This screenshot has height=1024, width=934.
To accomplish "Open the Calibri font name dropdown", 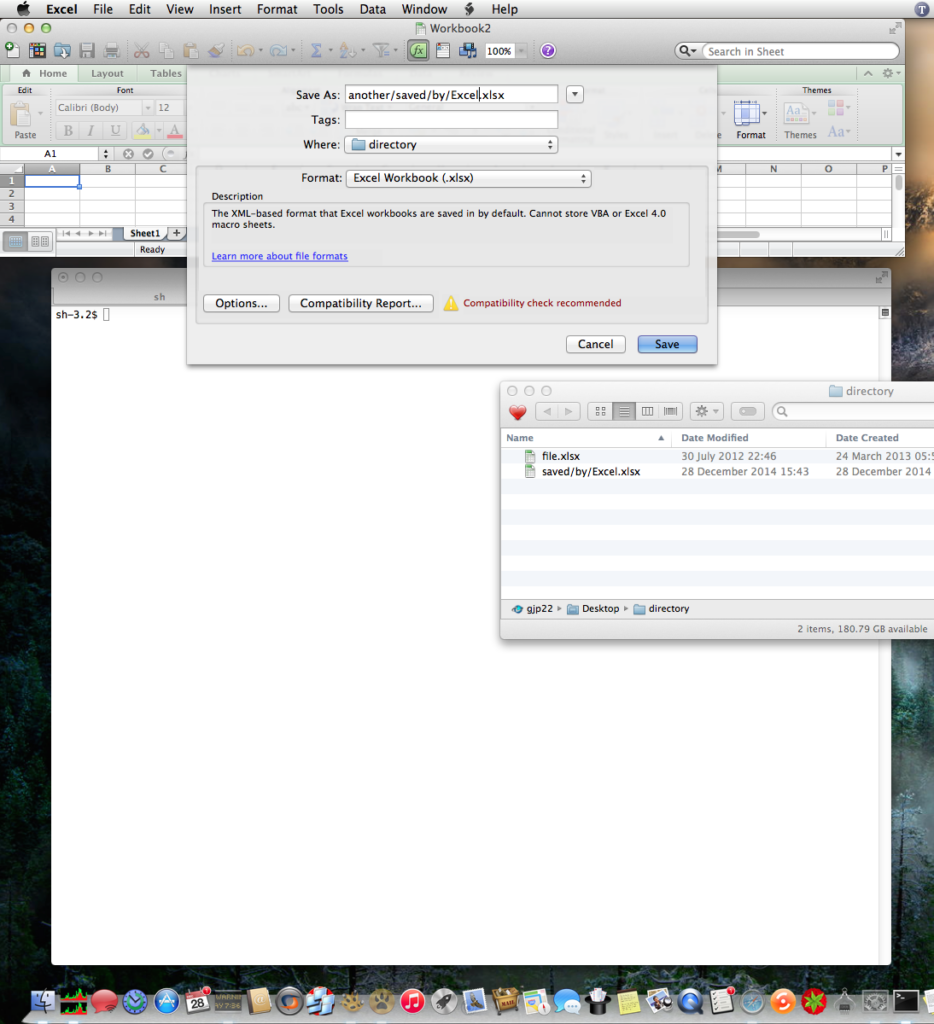I will [x=148, y=108].
